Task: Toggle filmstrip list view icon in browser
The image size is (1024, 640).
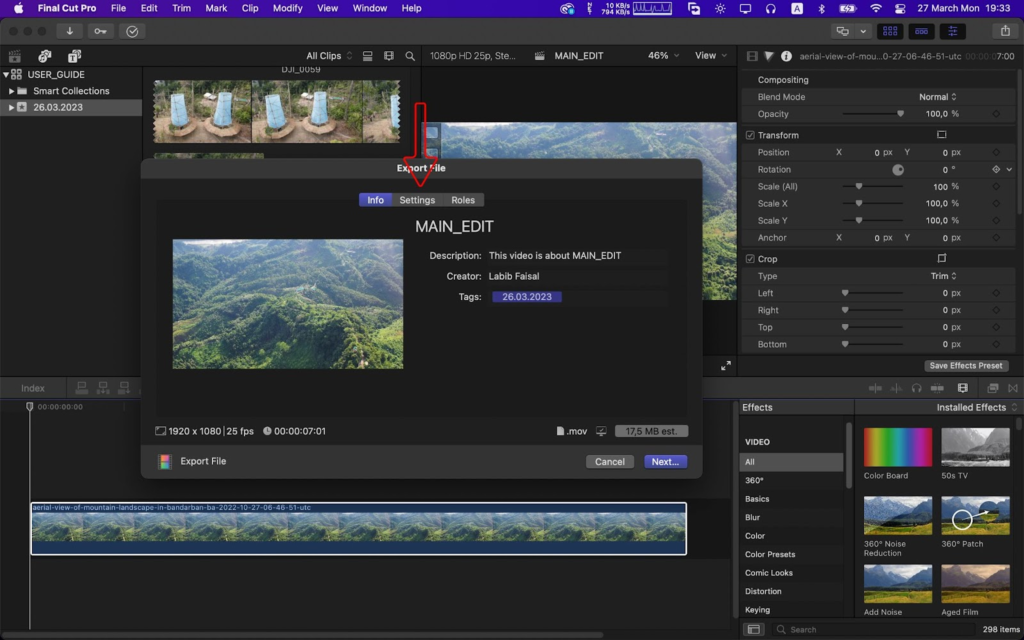Action: tap(368, 56)
